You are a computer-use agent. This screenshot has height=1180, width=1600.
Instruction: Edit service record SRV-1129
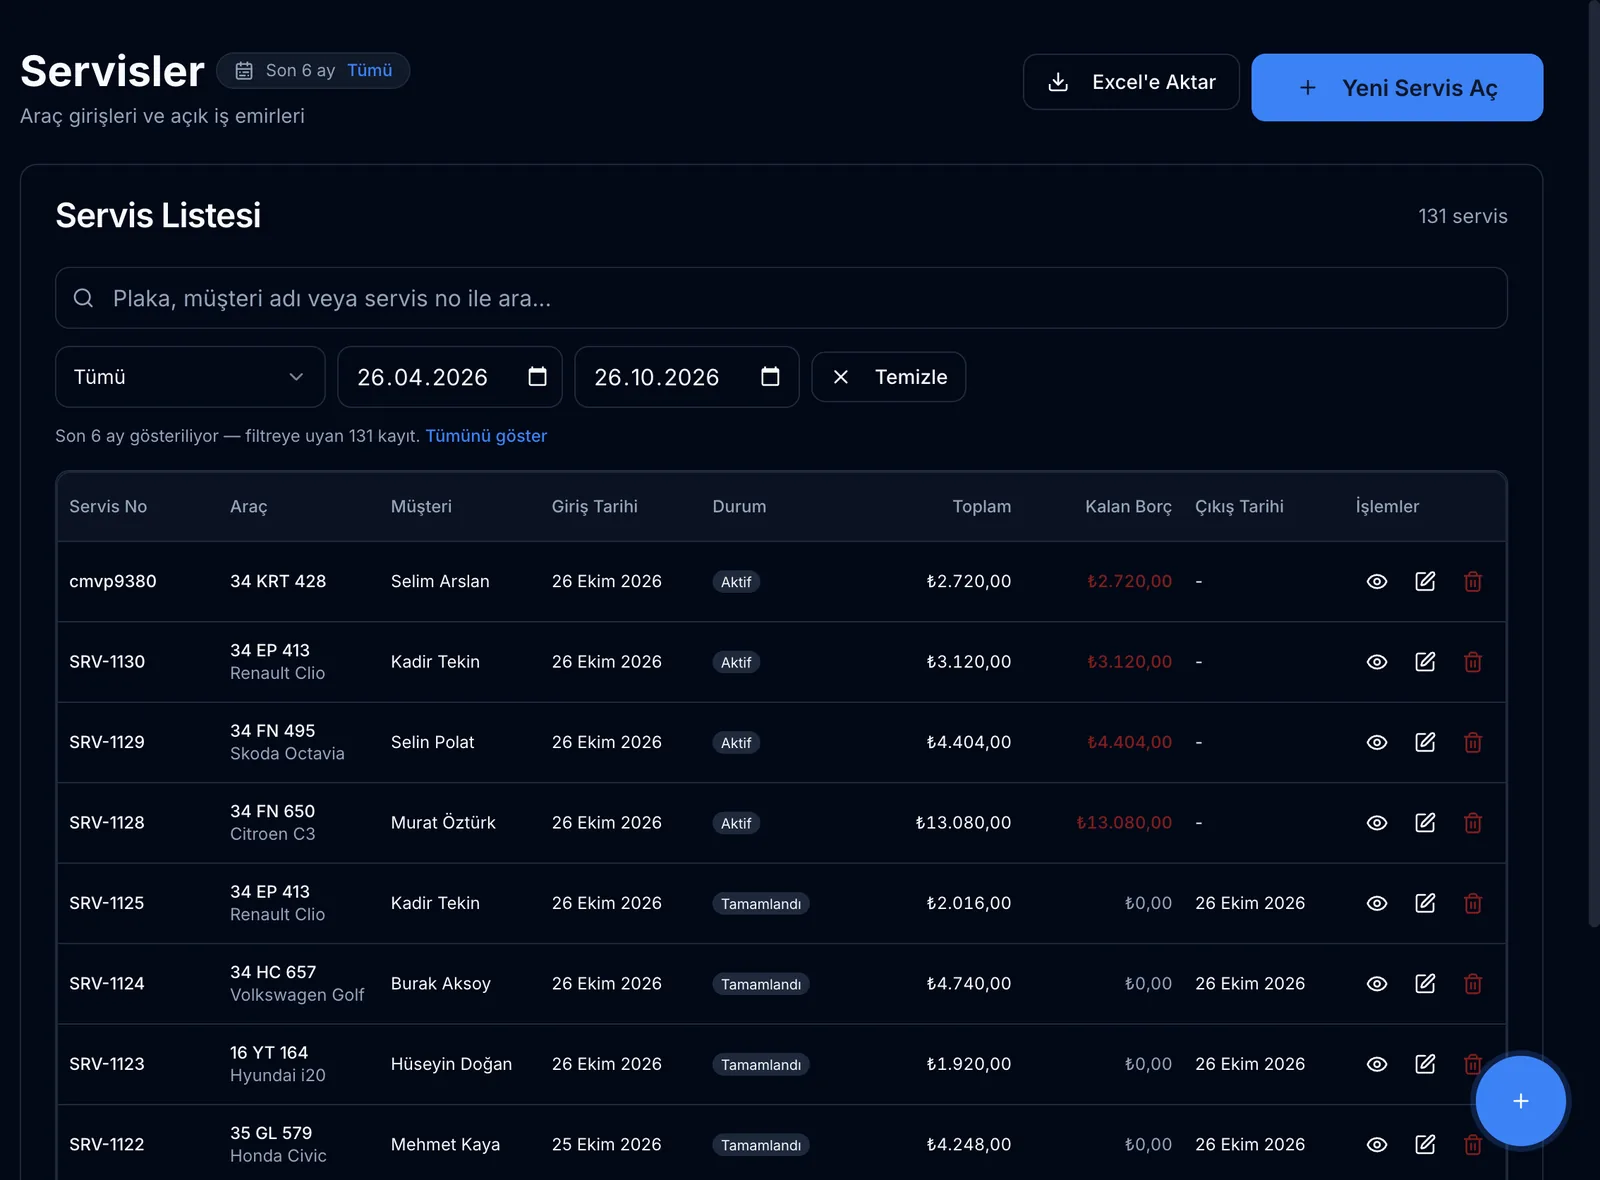[1425, 742]
